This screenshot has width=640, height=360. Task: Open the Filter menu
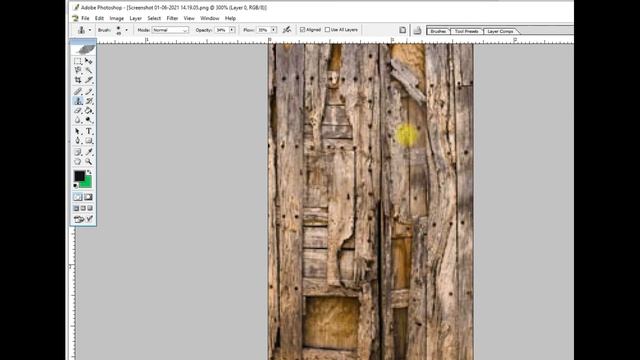pos(172,18)
